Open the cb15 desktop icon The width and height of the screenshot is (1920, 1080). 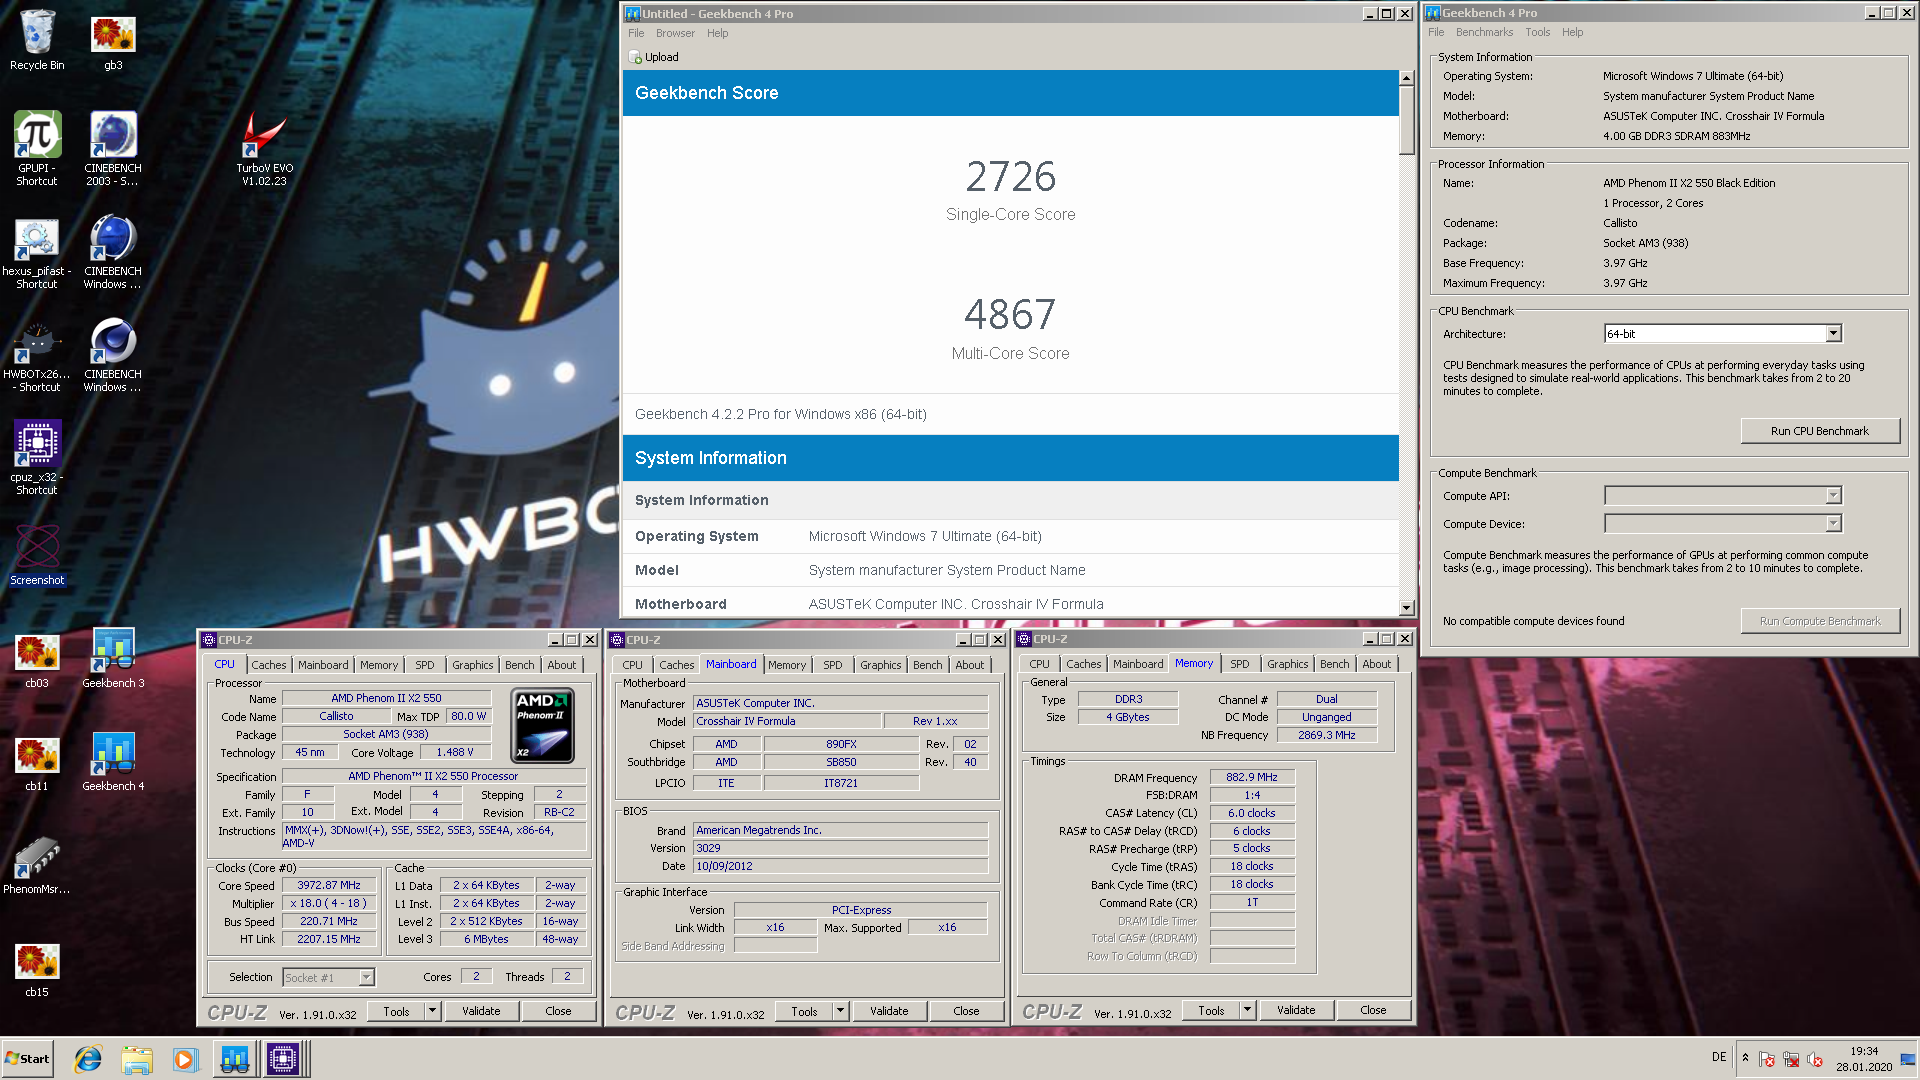[x=37, y=970]
